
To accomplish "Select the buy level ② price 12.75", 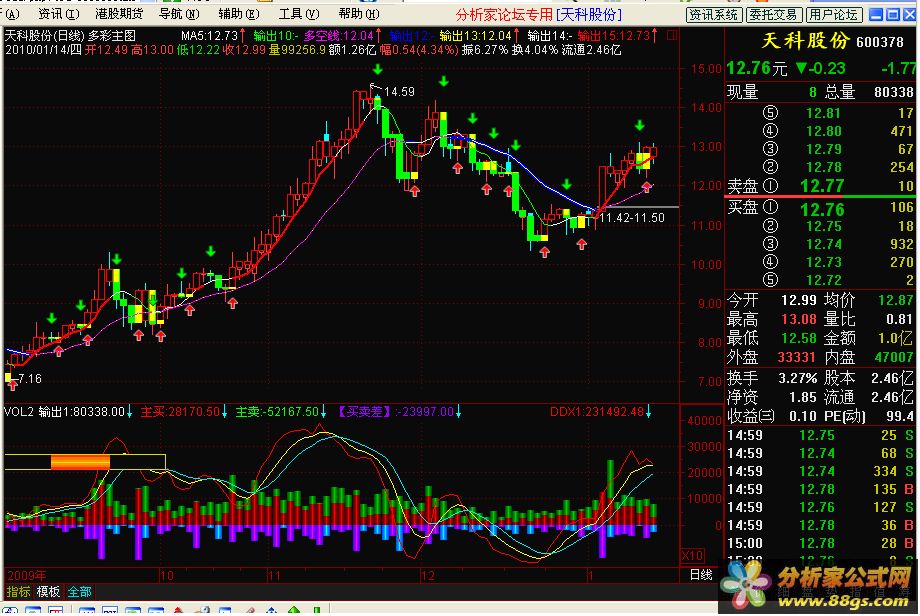I will pos(823,226).
